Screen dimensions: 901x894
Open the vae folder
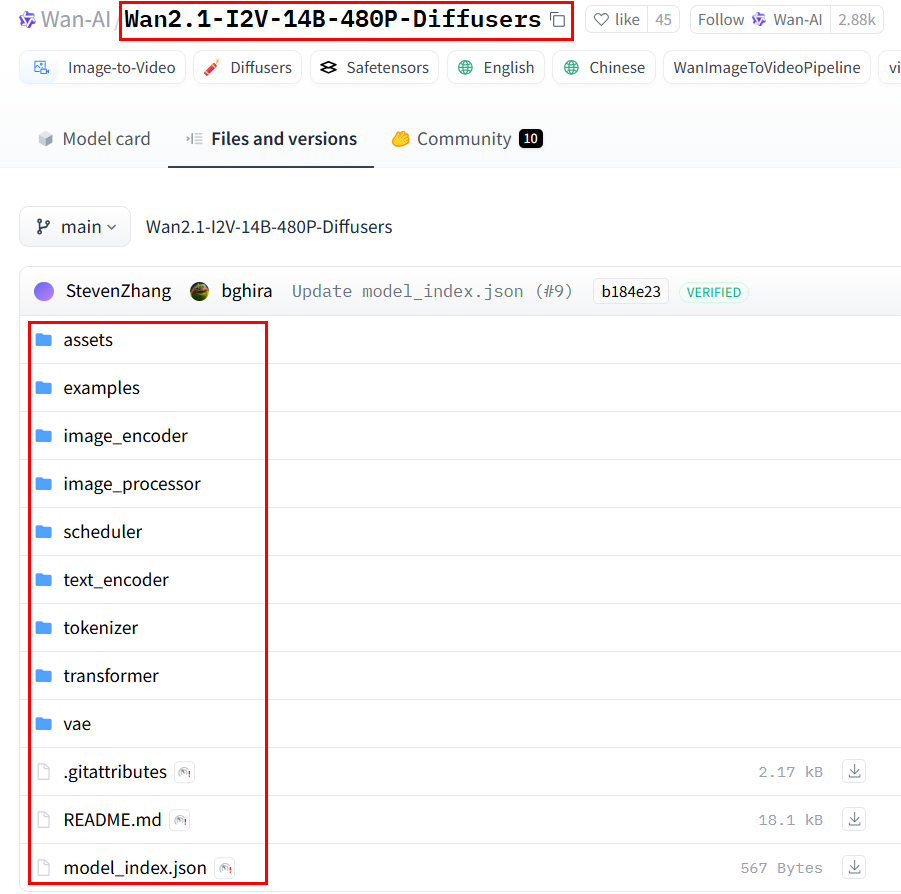click(77, 724)
